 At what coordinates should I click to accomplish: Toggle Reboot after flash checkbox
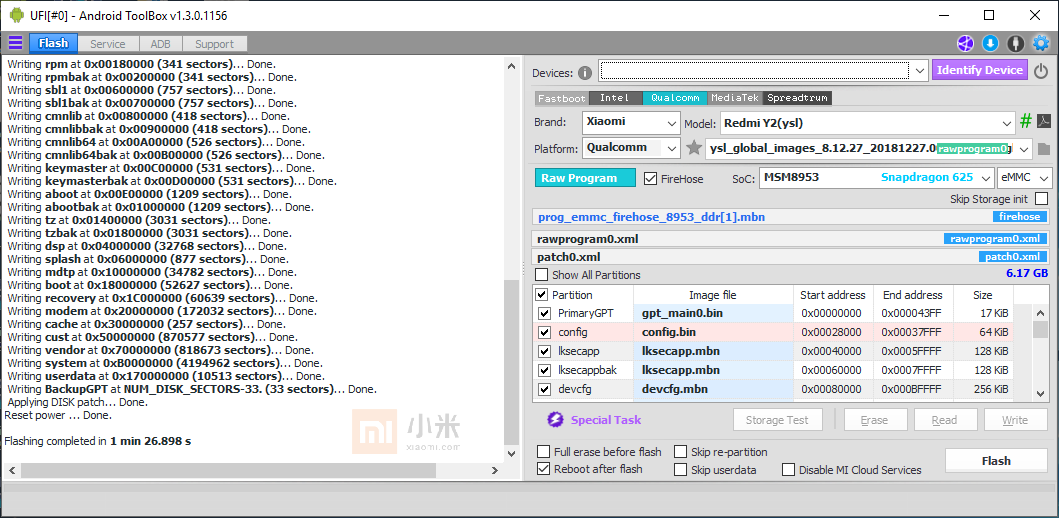tap(543, 469)
